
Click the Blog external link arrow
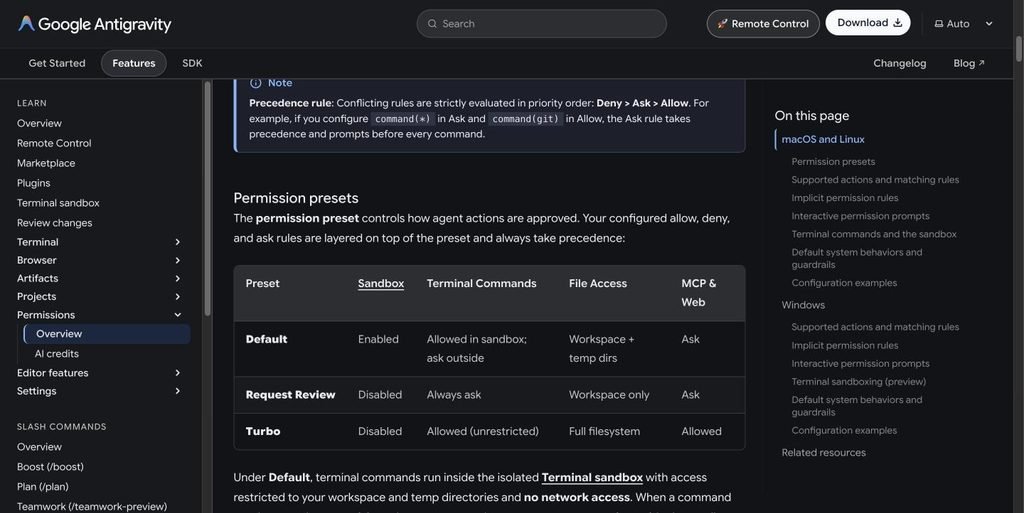coord(981,63)
